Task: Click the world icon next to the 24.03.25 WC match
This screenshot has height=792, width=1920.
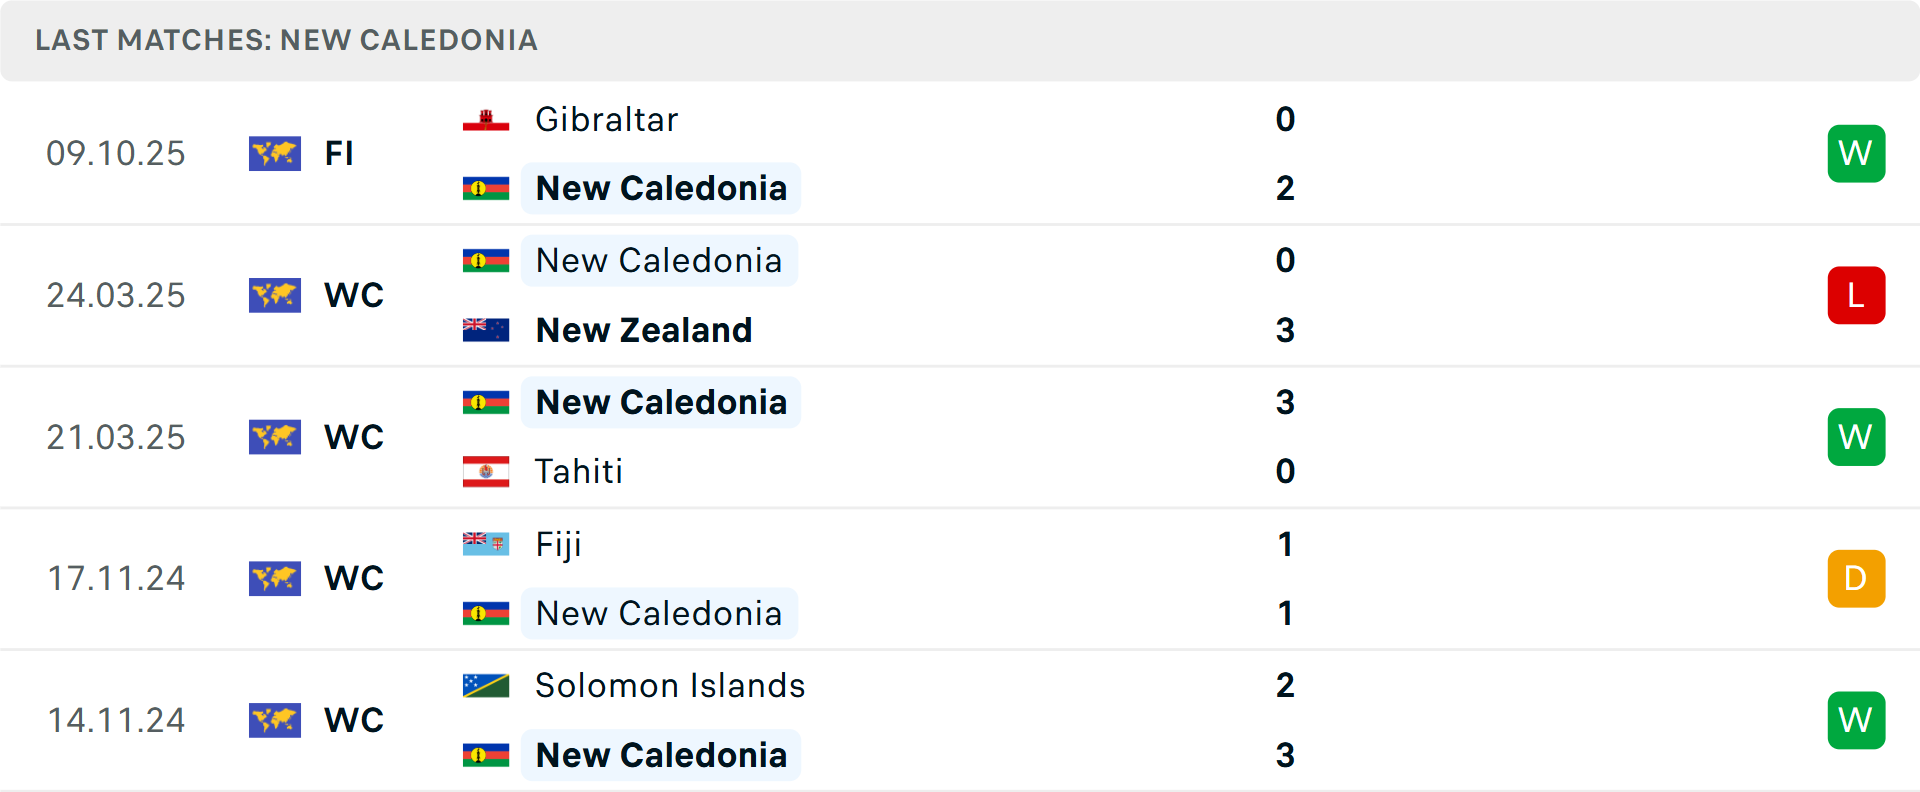Action: click(x=275, y=295)
